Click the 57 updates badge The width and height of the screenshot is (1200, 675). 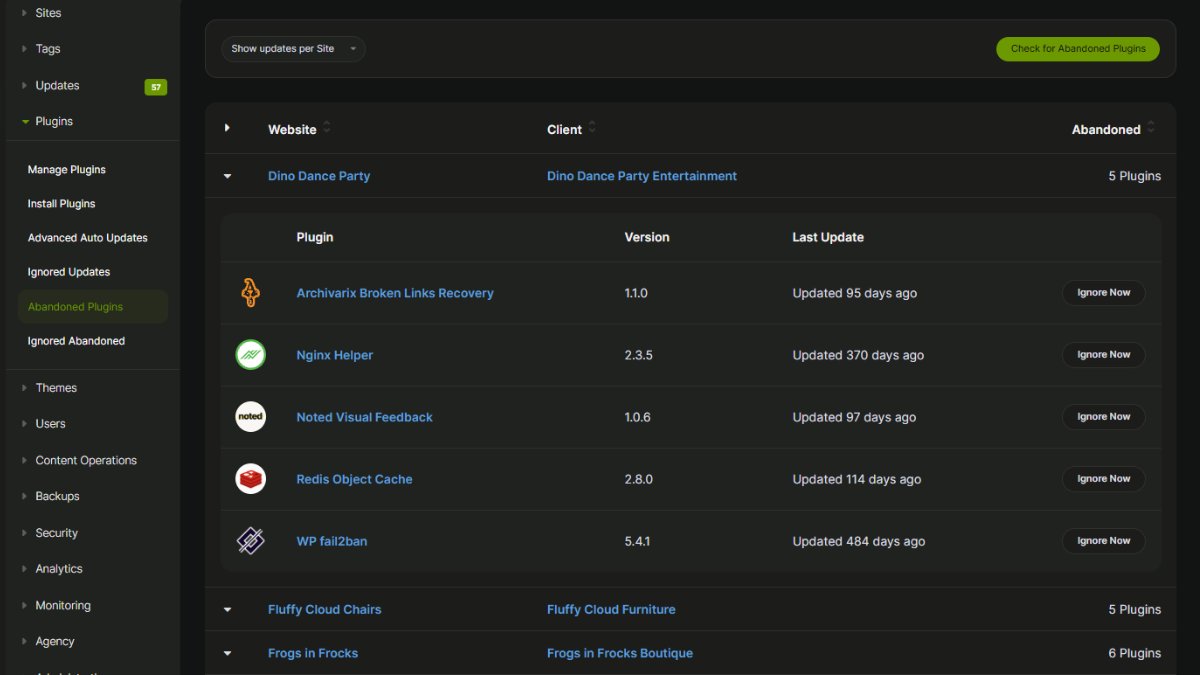point(156,87)
